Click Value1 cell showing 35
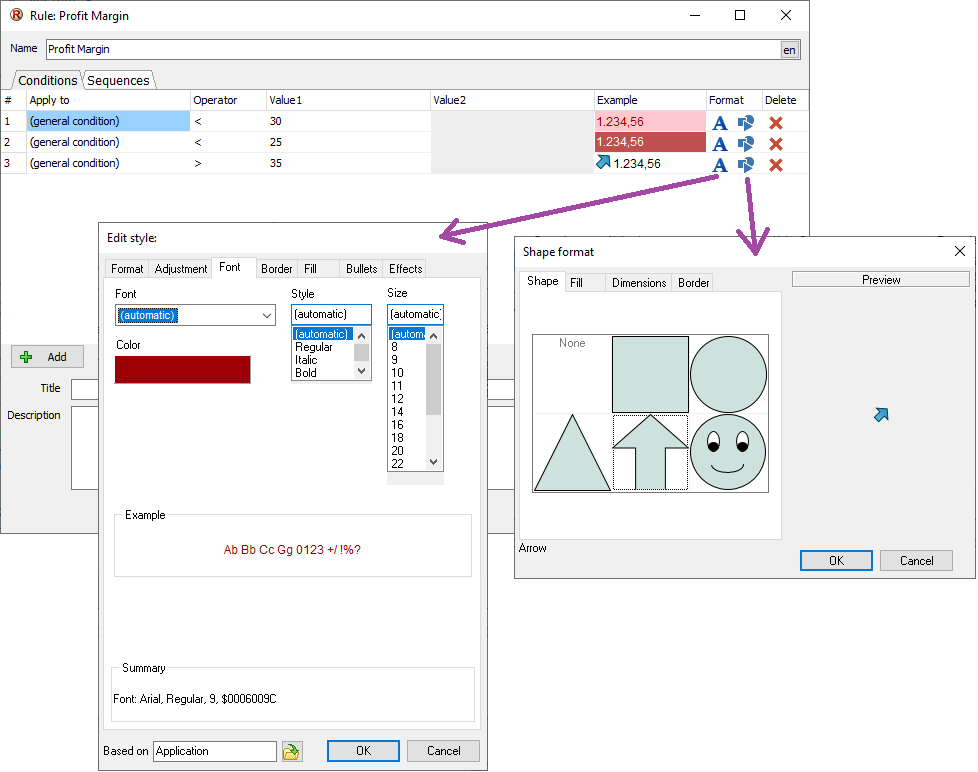978x772 pixels. 348,163
